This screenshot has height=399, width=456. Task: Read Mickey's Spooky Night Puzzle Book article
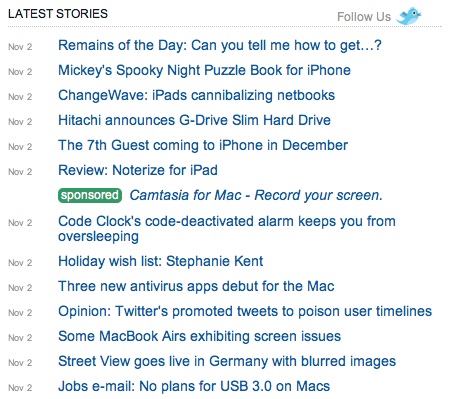204,70
